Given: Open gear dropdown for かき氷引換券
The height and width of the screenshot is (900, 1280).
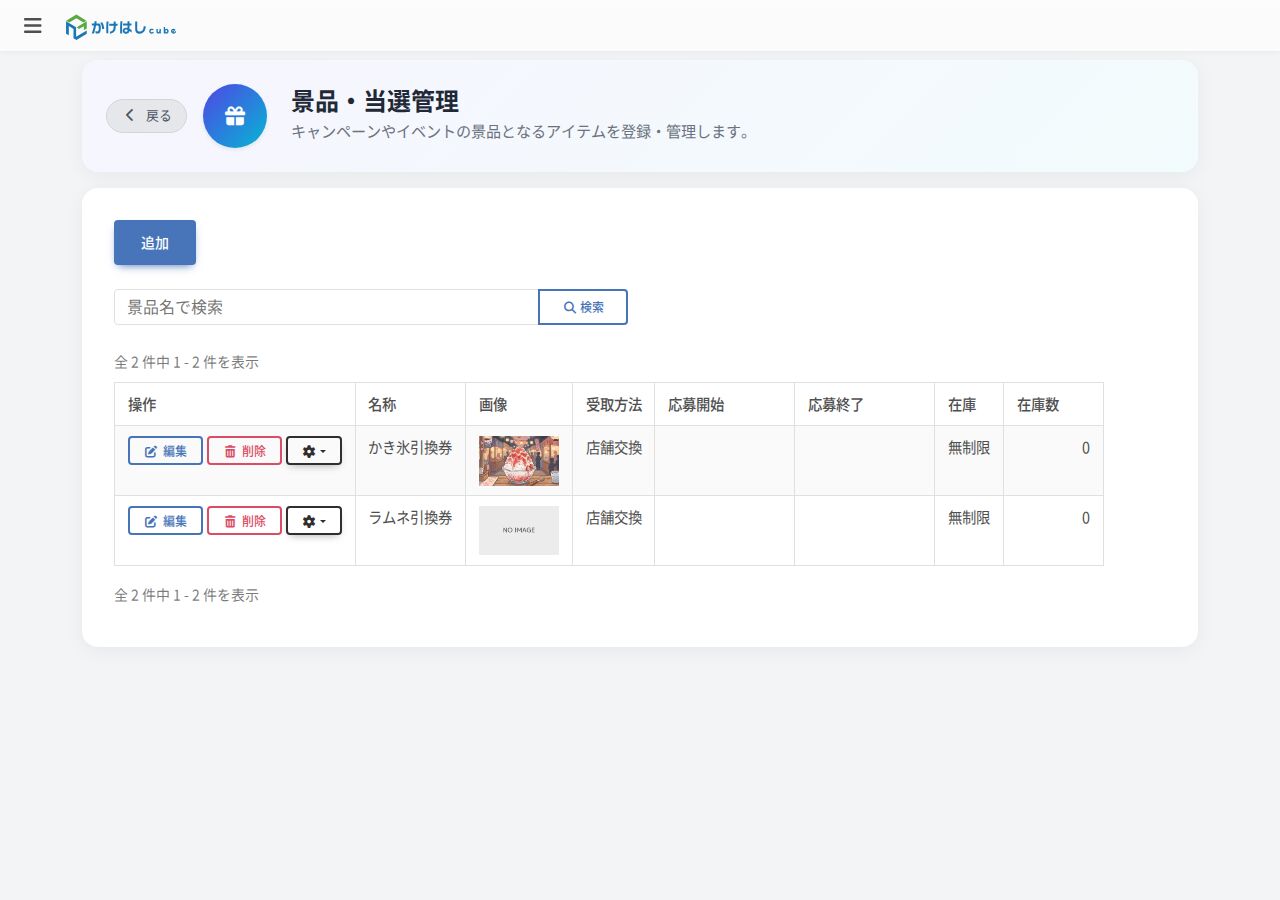Looking at the screenshot, I should (314, 451).
